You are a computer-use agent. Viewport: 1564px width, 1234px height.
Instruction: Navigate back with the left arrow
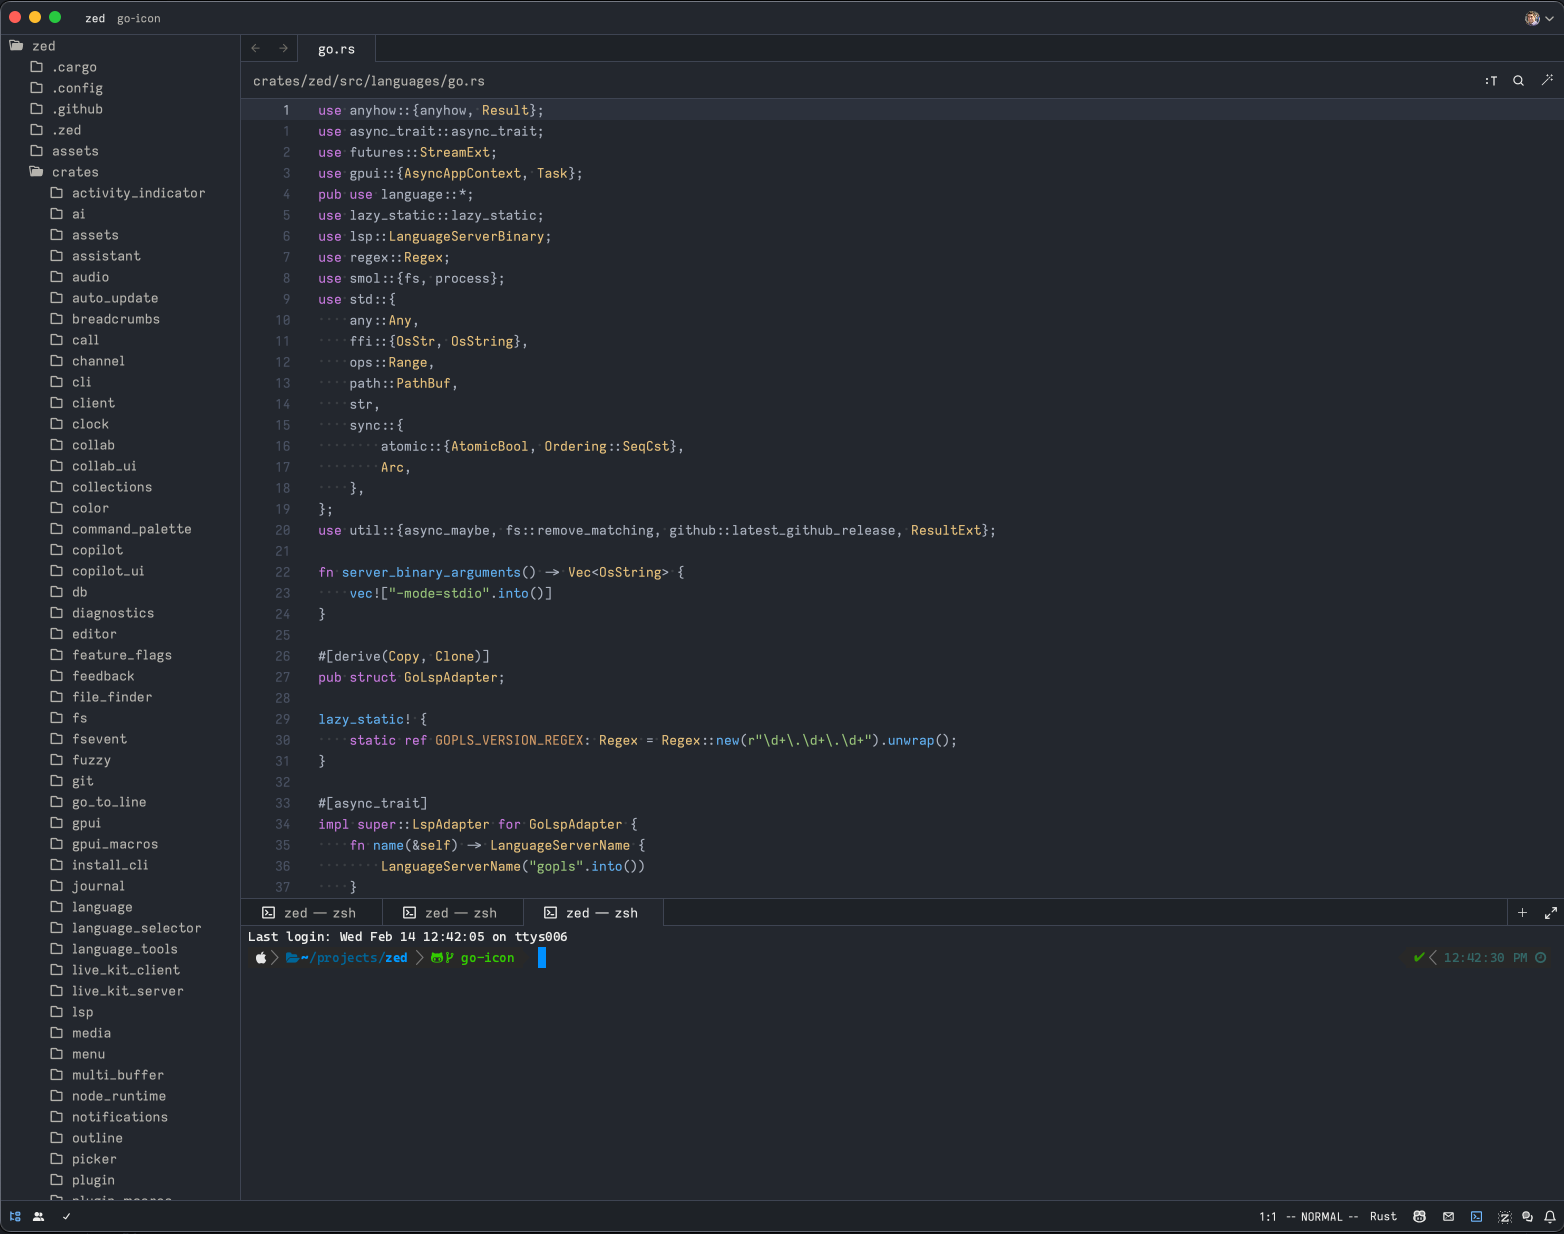256,48
